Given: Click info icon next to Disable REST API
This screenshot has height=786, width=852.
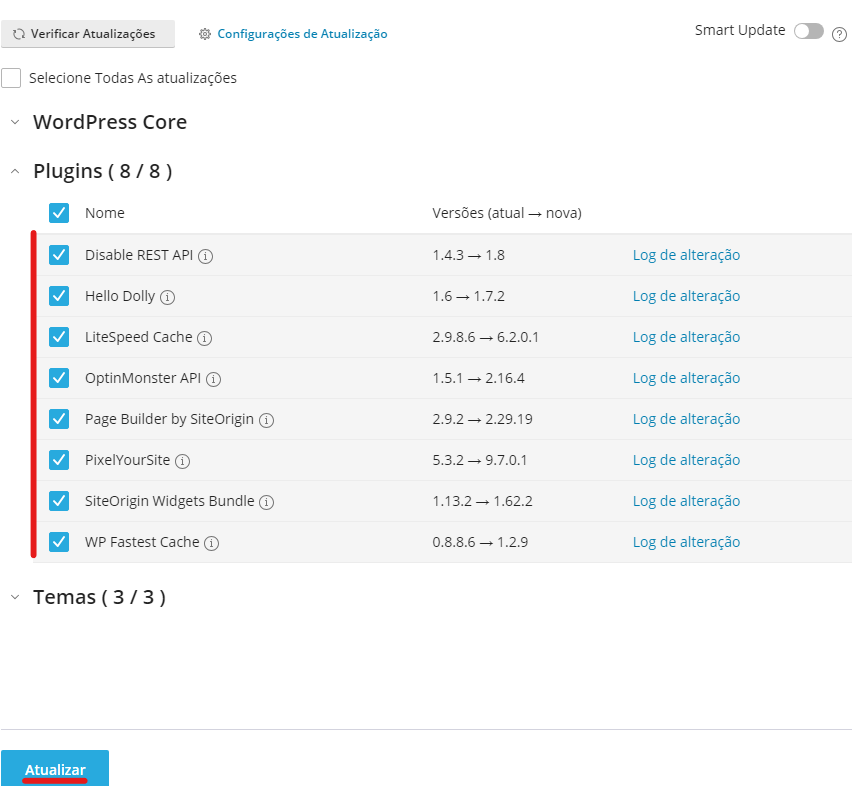Looking at the screenshot, I should coord(205,256).
